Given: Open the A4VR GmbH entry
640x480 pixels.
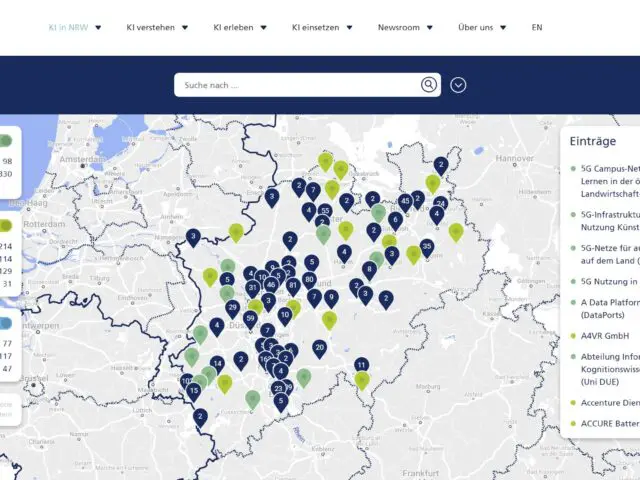Looking at the screenshot, I should click(603, 336).
